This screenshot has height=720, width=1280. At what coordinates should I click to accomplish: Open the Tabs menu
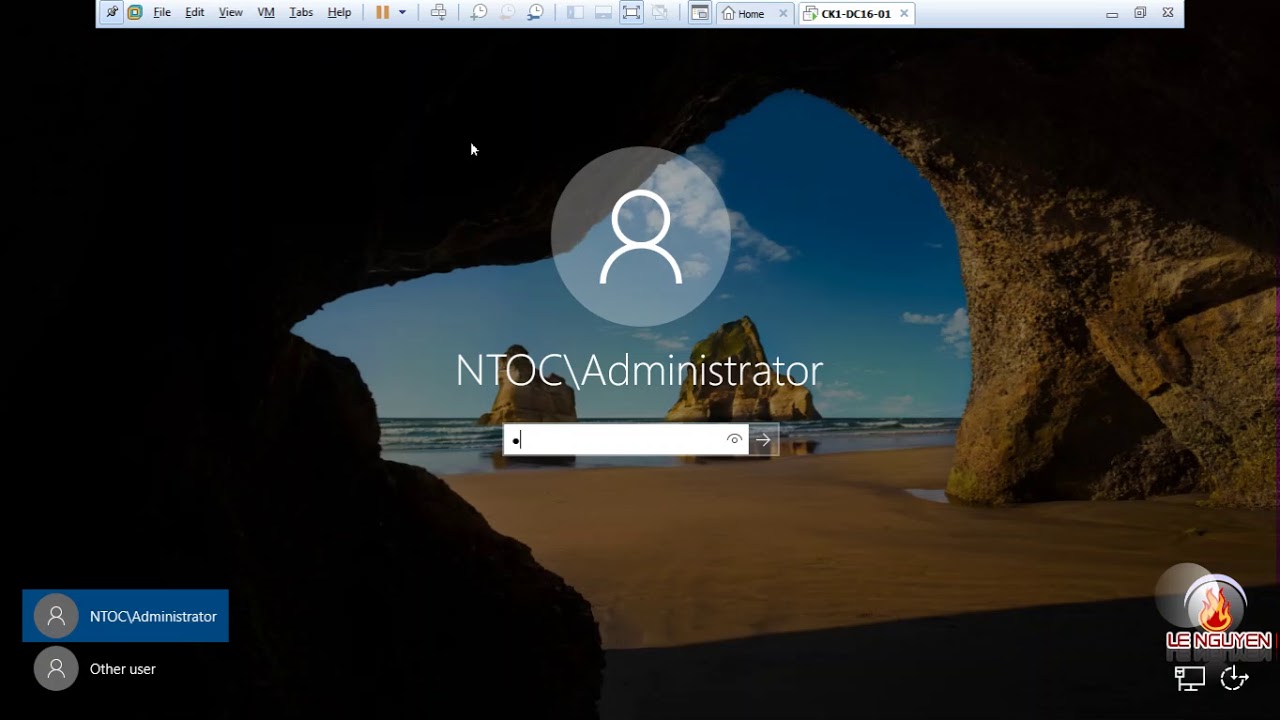tap(301, 13)
